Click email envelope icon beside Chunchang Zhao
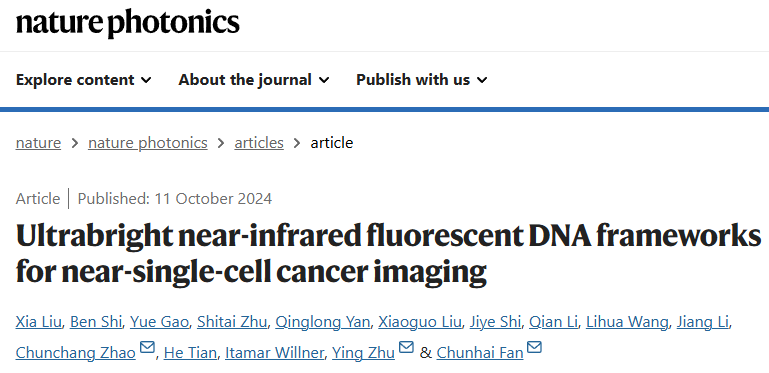 tap(147, 348)
